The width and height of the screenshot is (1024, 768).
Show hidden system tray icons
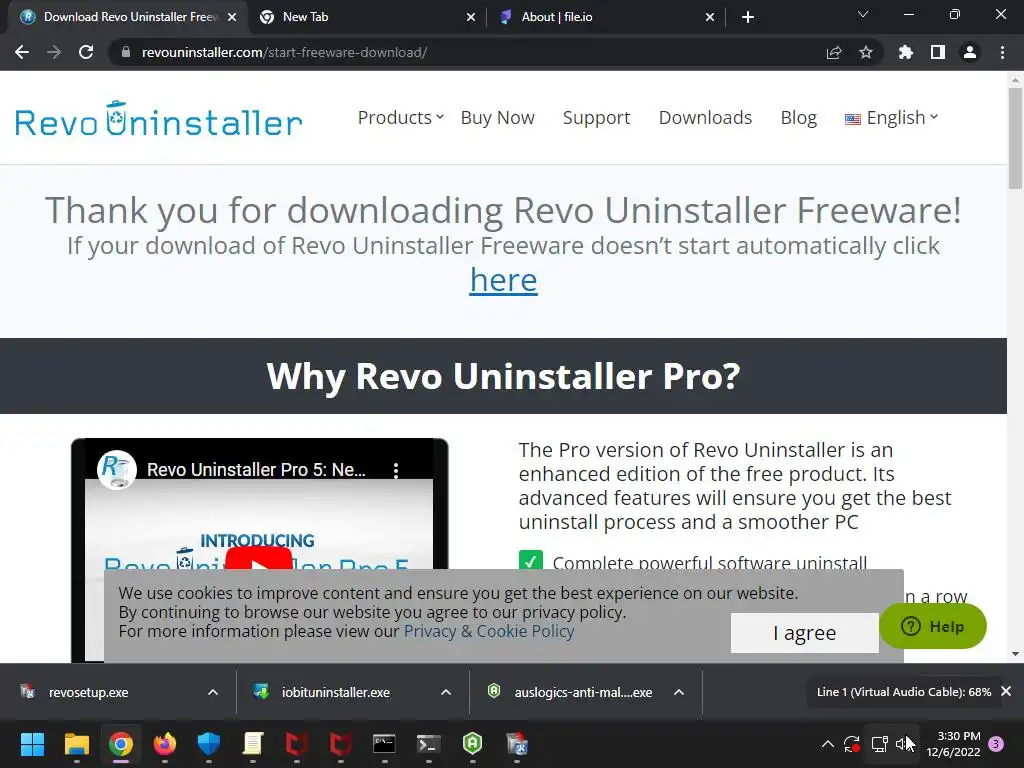tap(827, 744)
